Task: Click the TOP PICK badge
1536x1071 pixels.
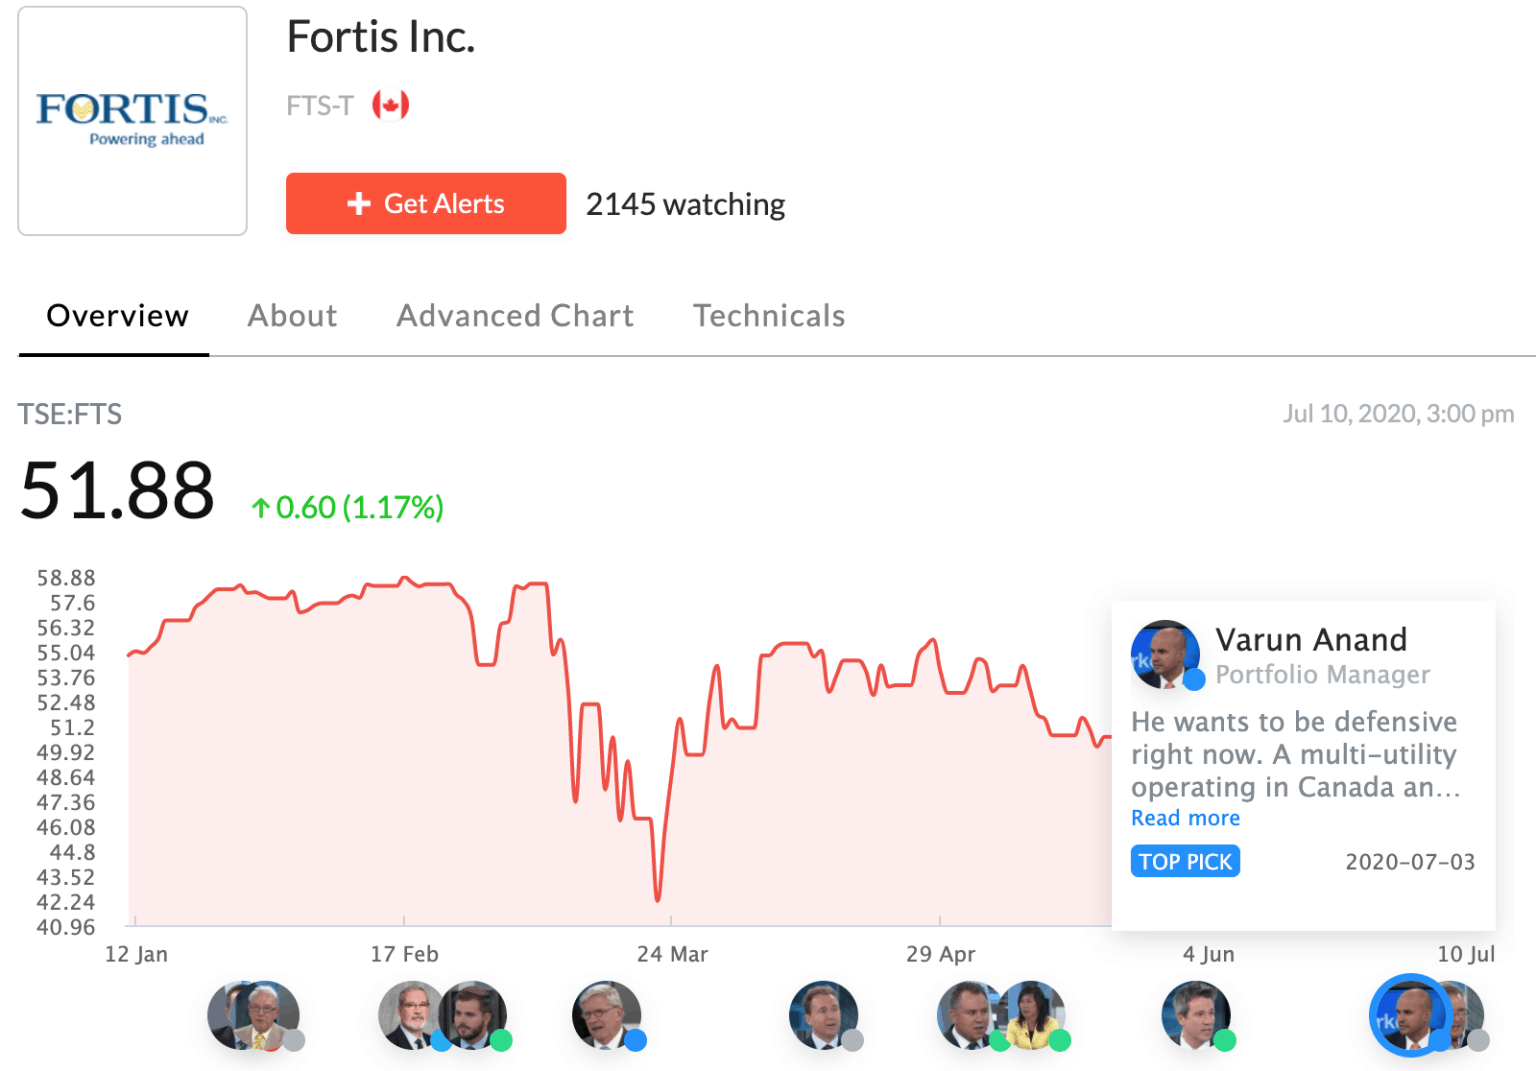Action: tap(1184, 861)
